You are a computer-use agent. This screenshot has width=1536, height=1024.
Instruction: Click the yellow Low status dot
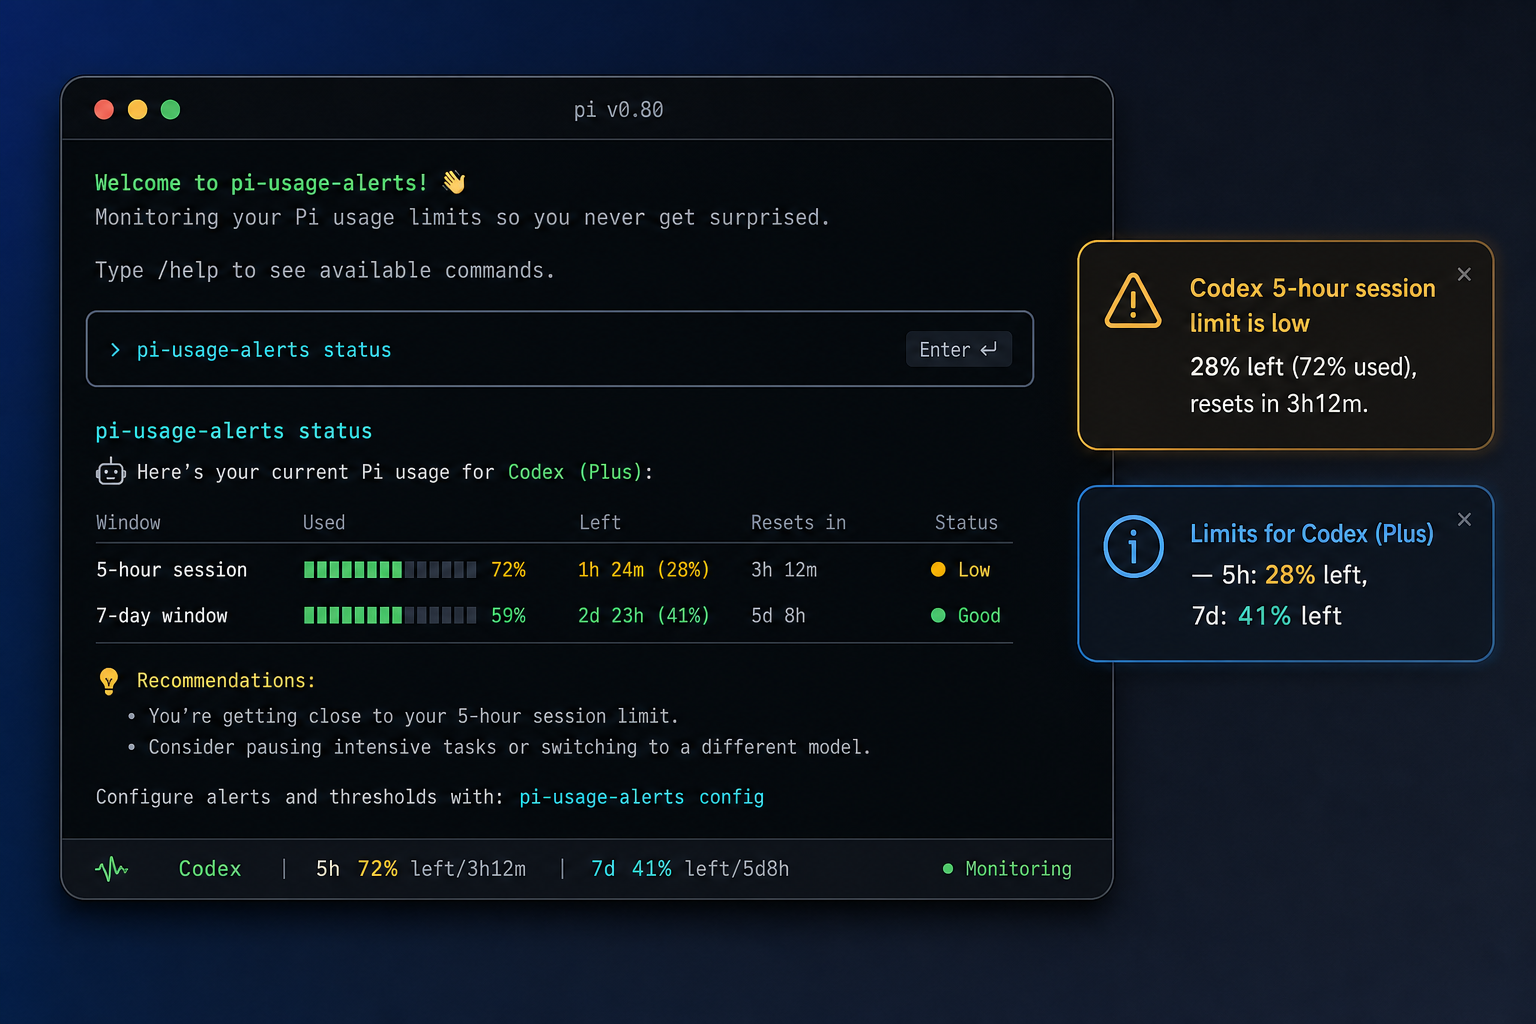(938, 570)
